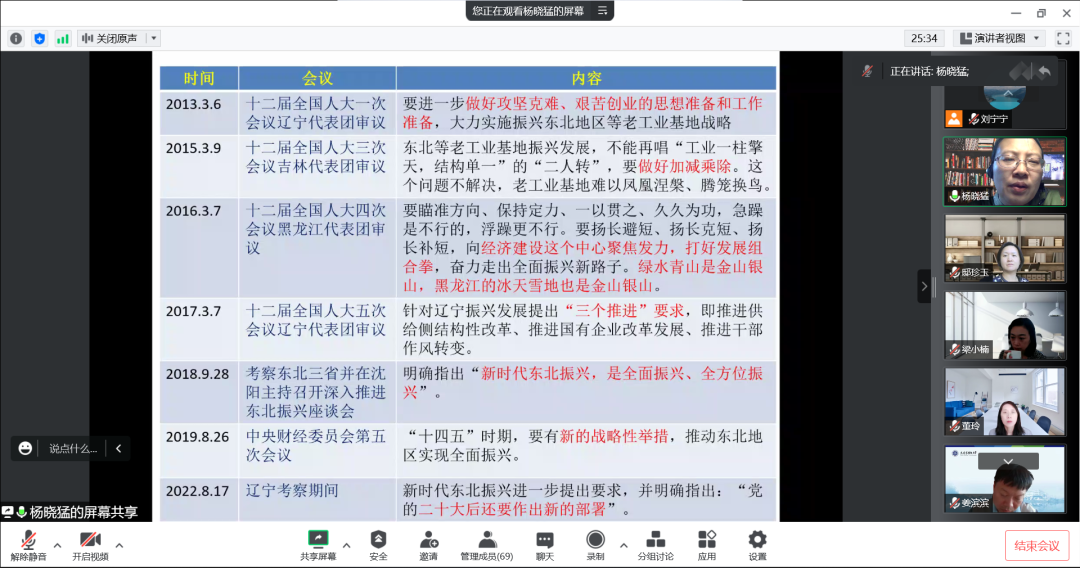Screen dimensions: 1080x568
Task: Open 设置 (Settings) gear icon
Action: click(757, 545)
